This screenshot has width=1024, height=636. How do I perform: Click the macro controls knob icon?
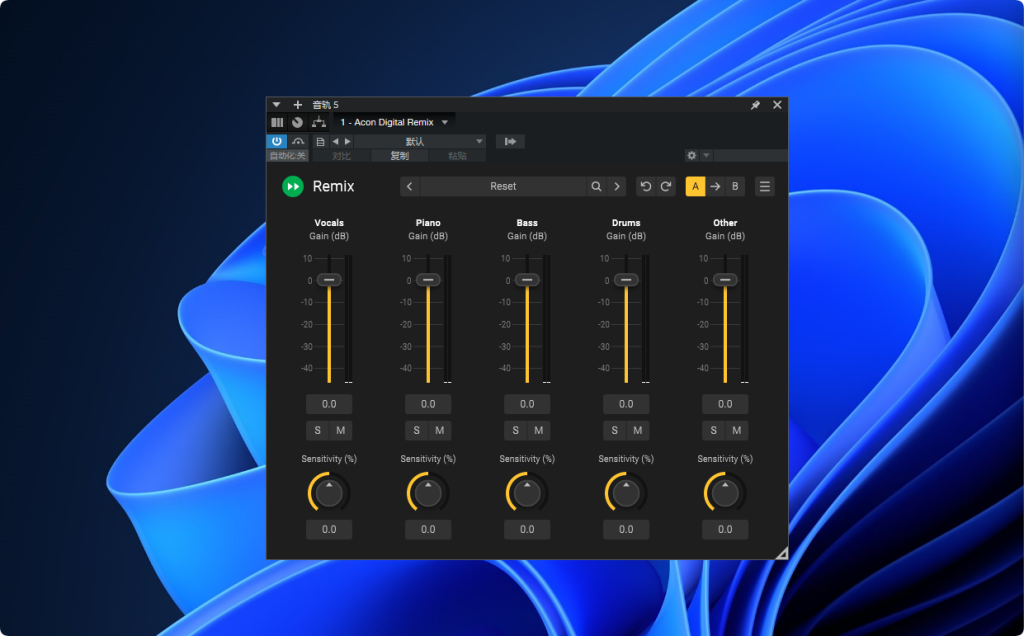click(298, 122)
